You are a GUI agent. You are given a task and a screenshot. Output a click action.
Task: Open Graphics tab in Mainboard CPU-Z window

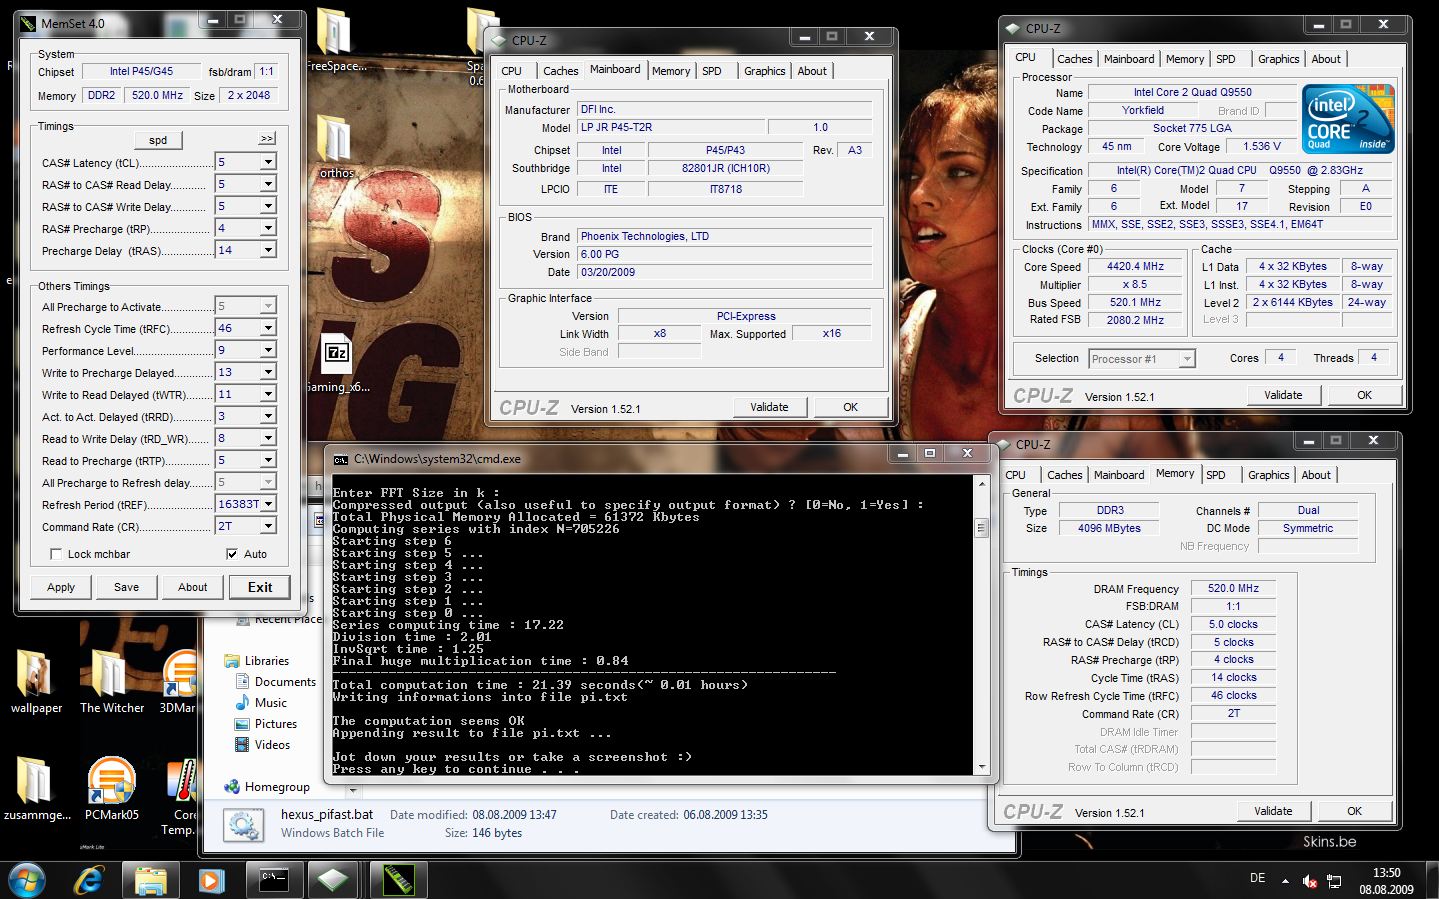pos(765,71)
